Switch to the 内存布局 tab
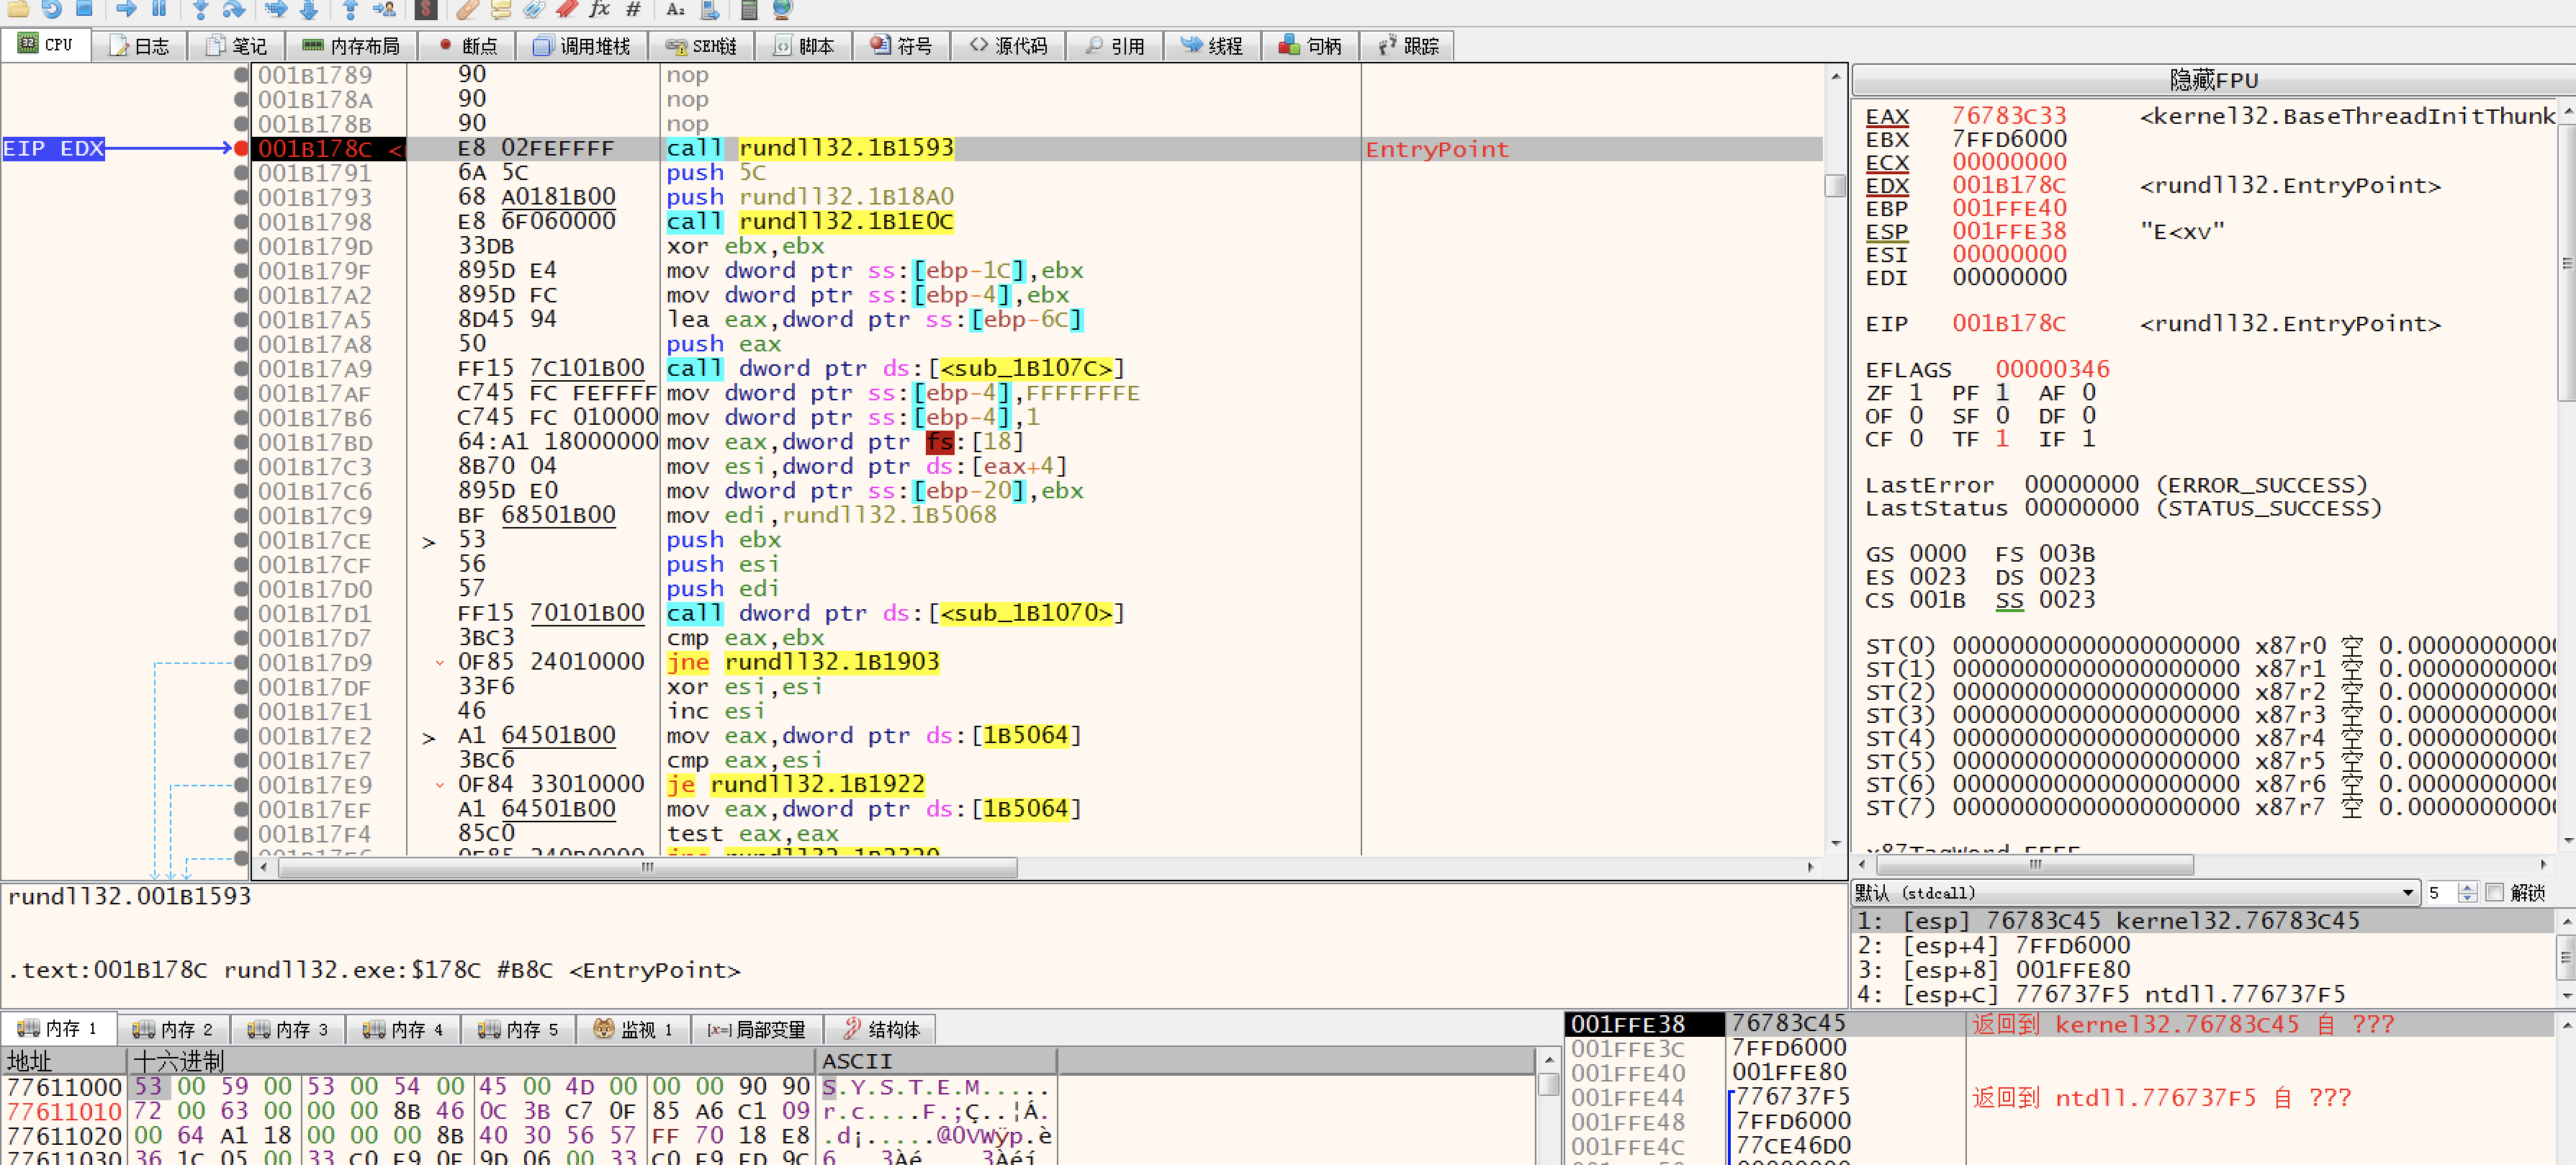Screen dimensions: 2576x1165 coord(351,46)
